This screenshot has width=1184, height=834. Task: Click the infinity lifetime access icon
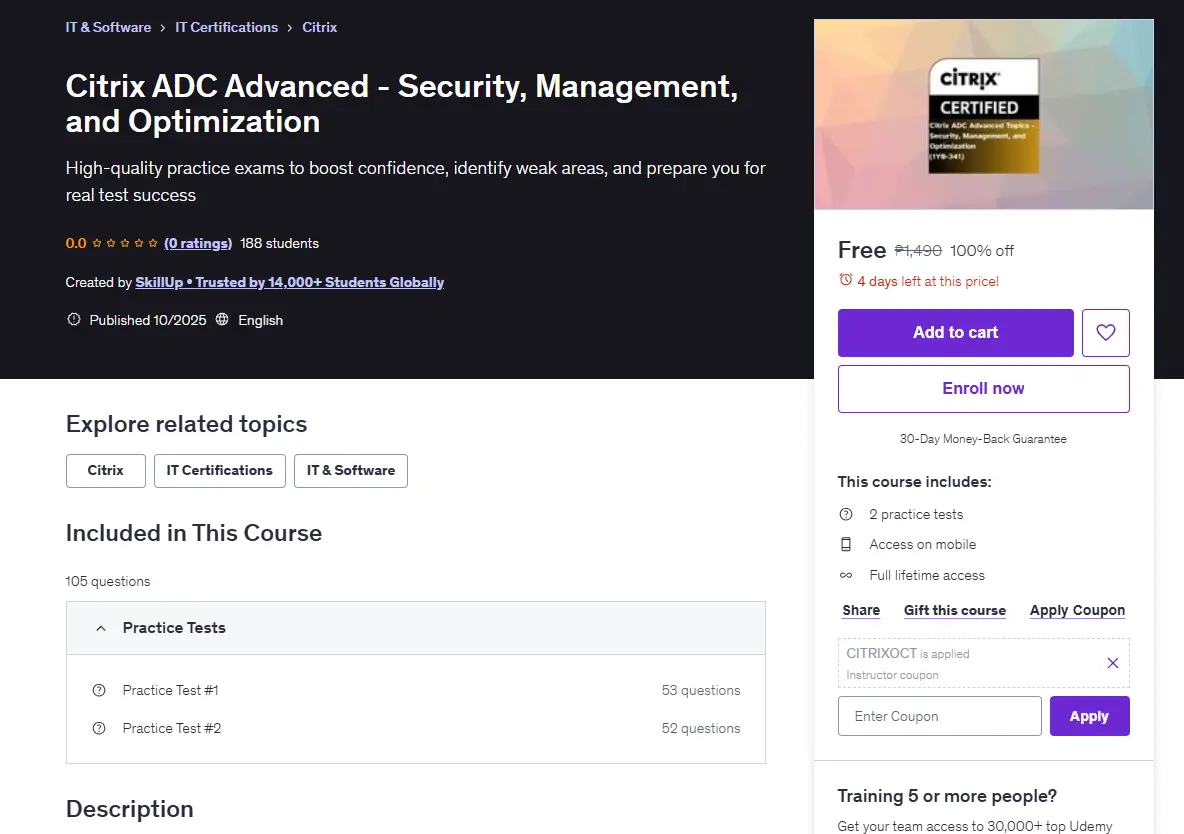tap(846, 576)
